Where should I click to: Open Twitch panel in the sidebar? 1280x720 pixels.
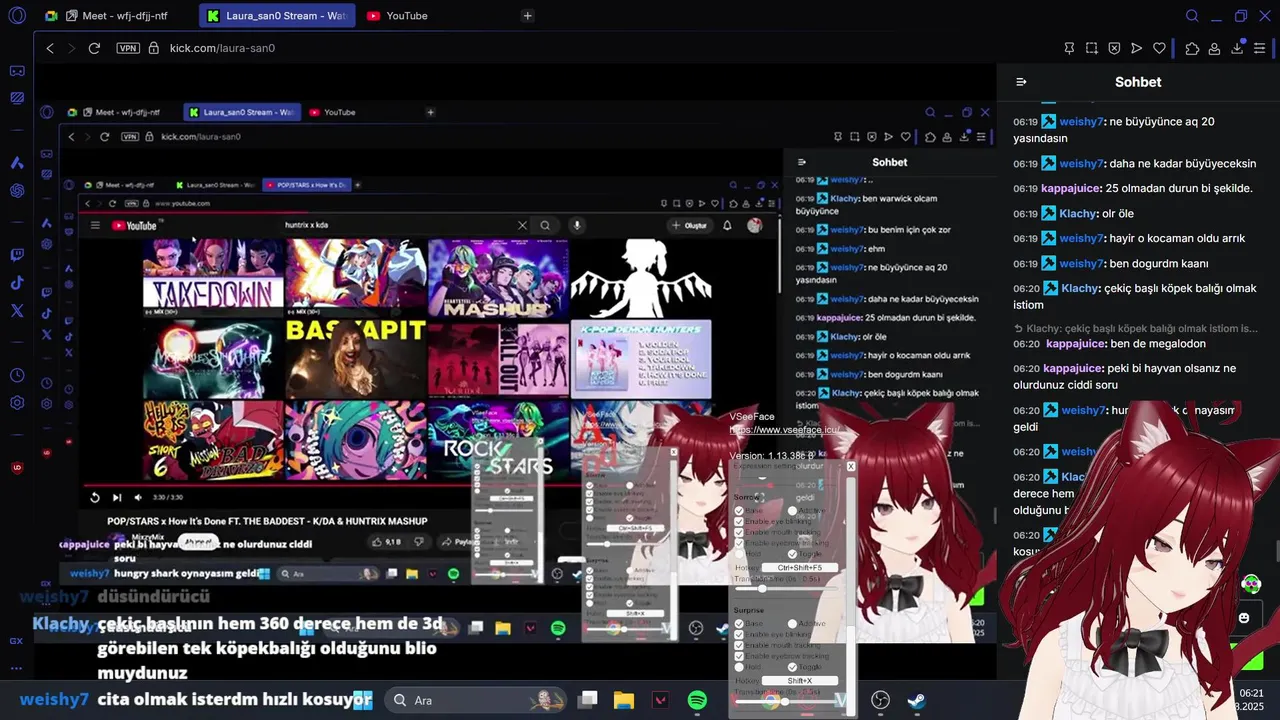[x=17, y=255]
